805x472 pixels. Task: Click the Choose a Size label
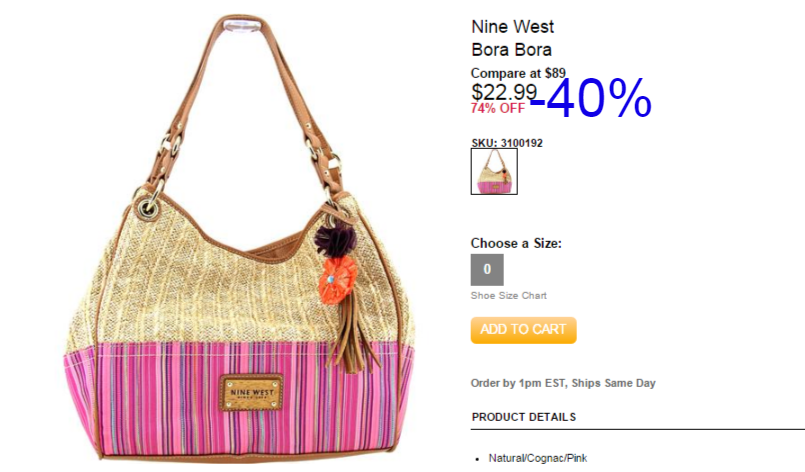[516, 243]
